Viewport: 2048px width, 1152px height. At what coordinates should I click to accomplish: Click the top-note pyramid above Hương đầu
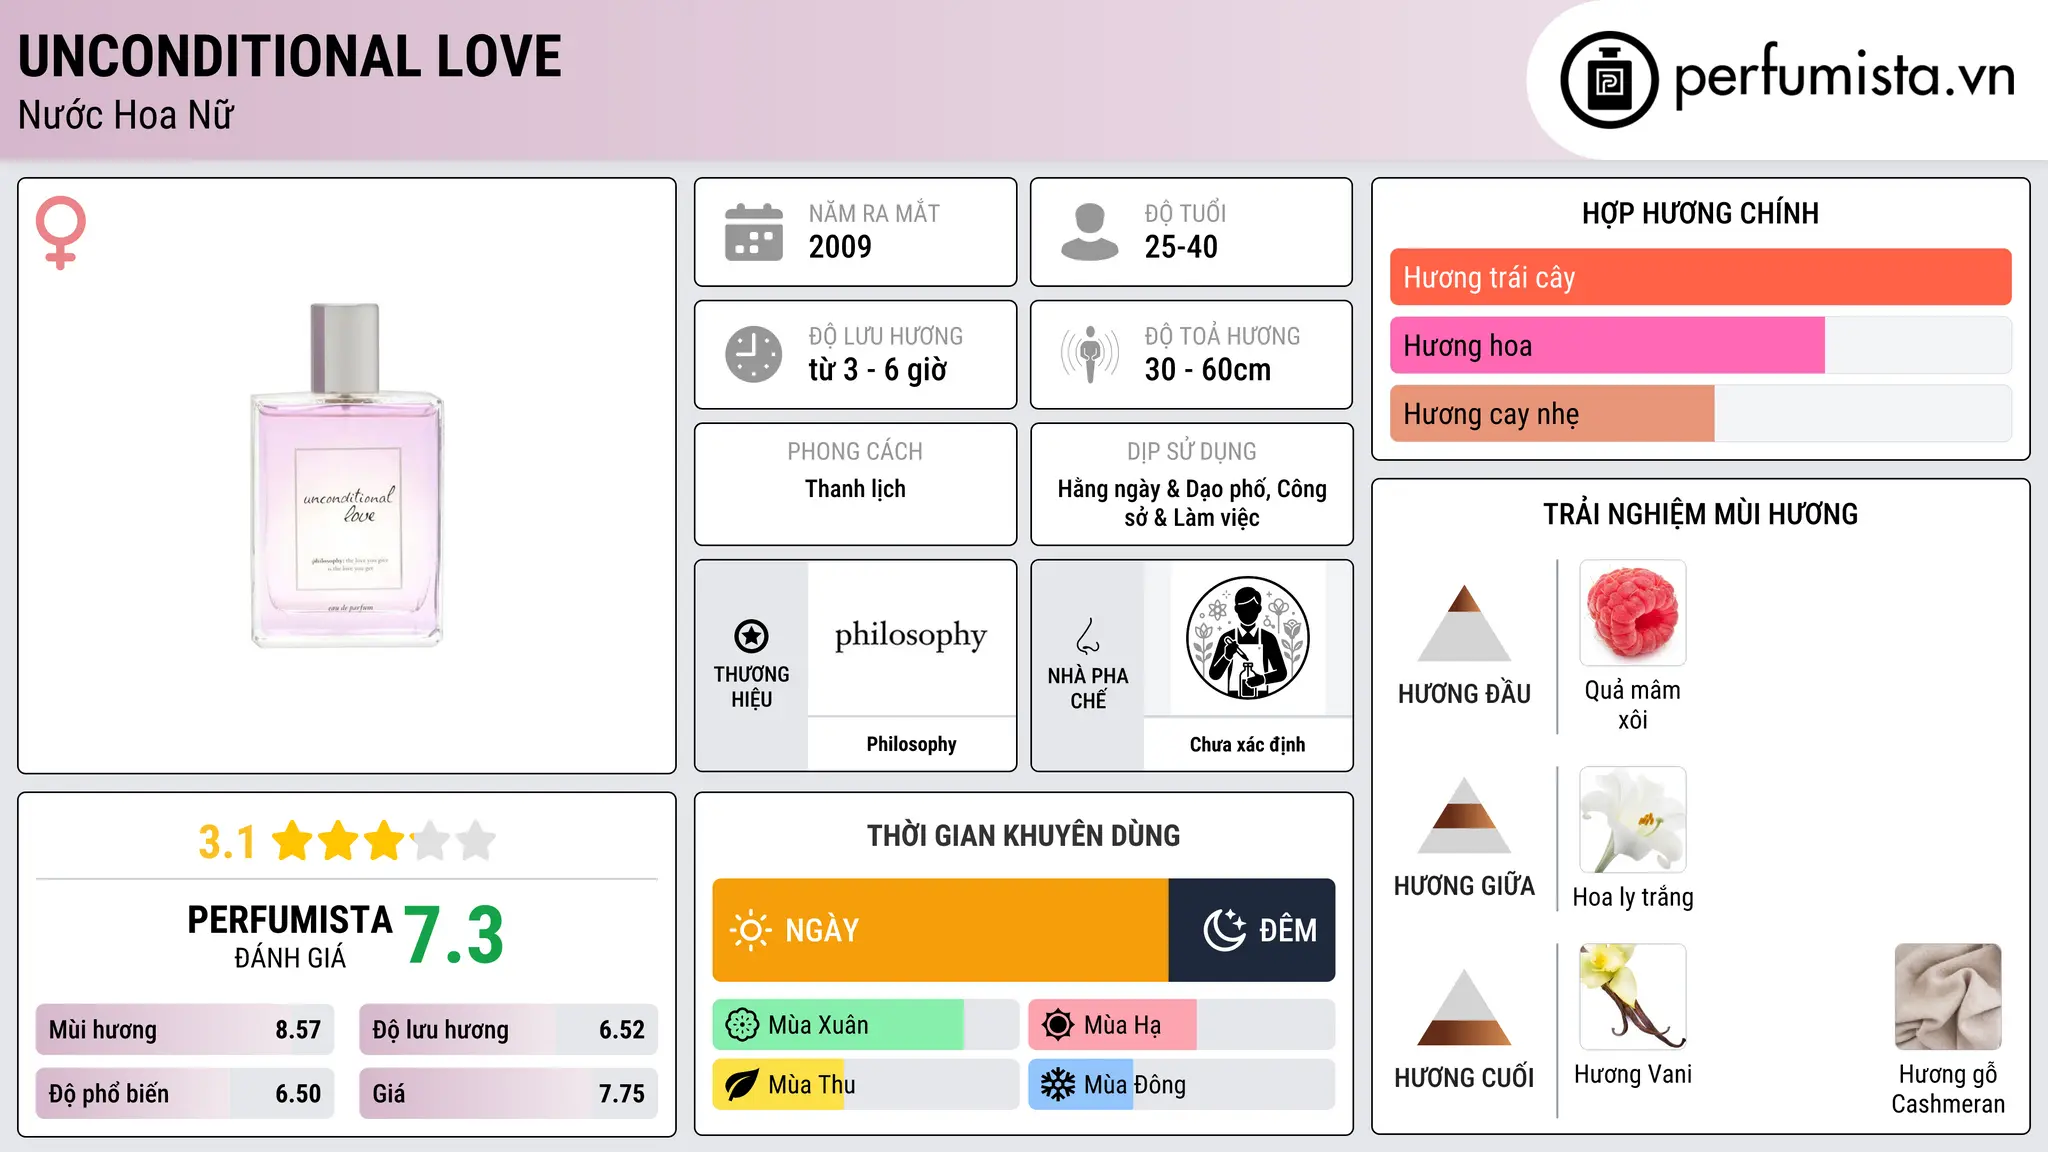1464,623
